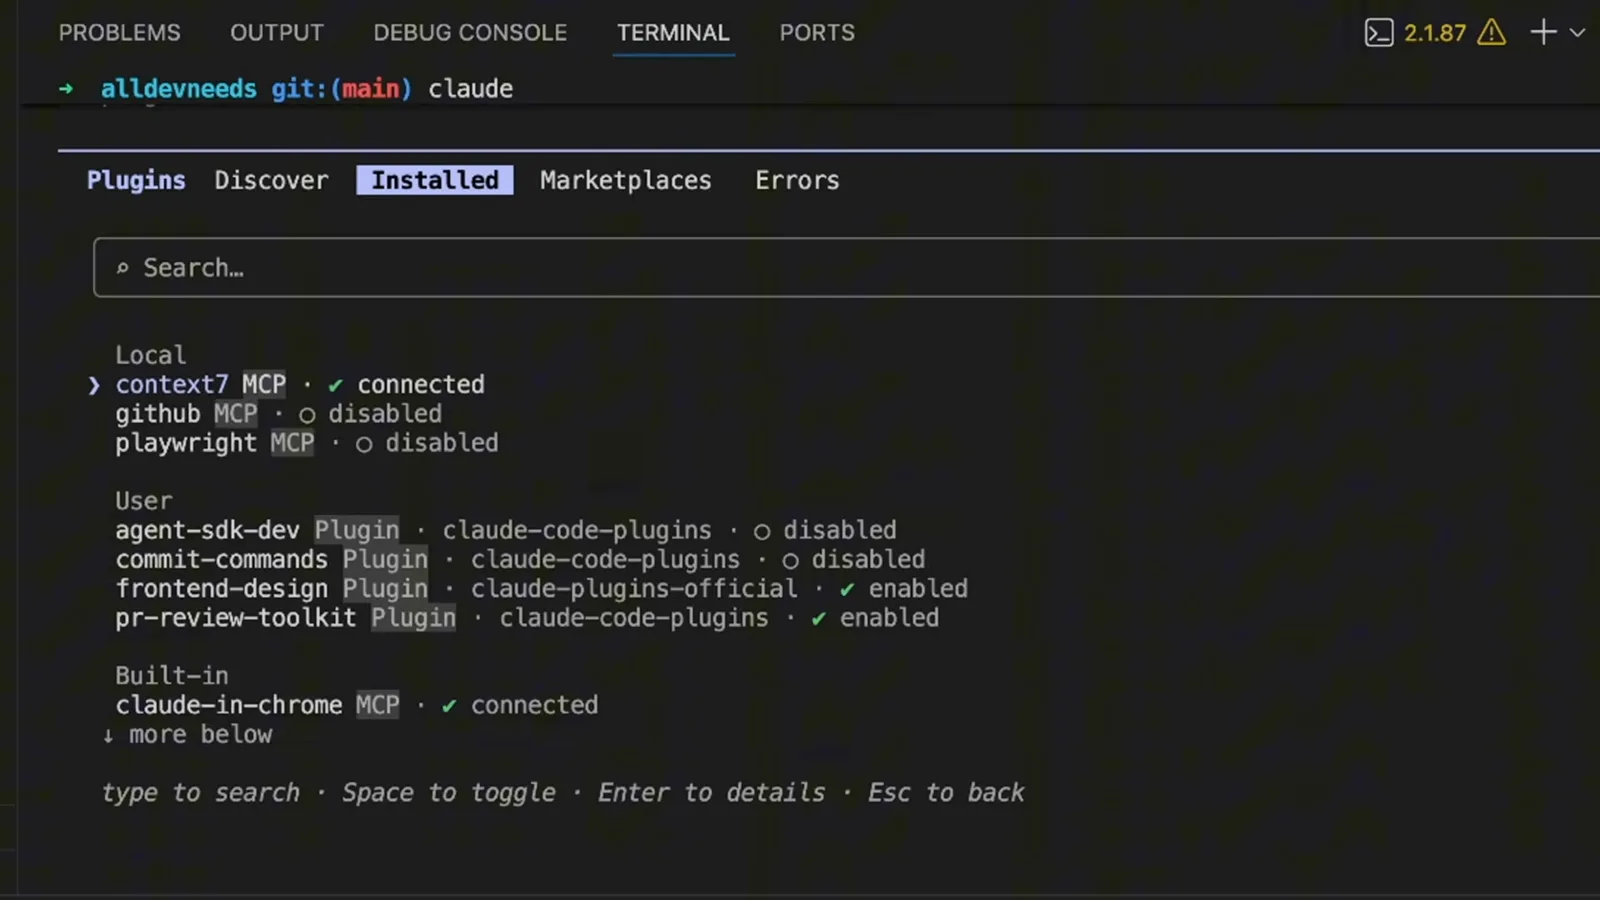Click green checkmark next to context7 connected
This screenshot has height=900, width=1600.
tap(336, 386)
